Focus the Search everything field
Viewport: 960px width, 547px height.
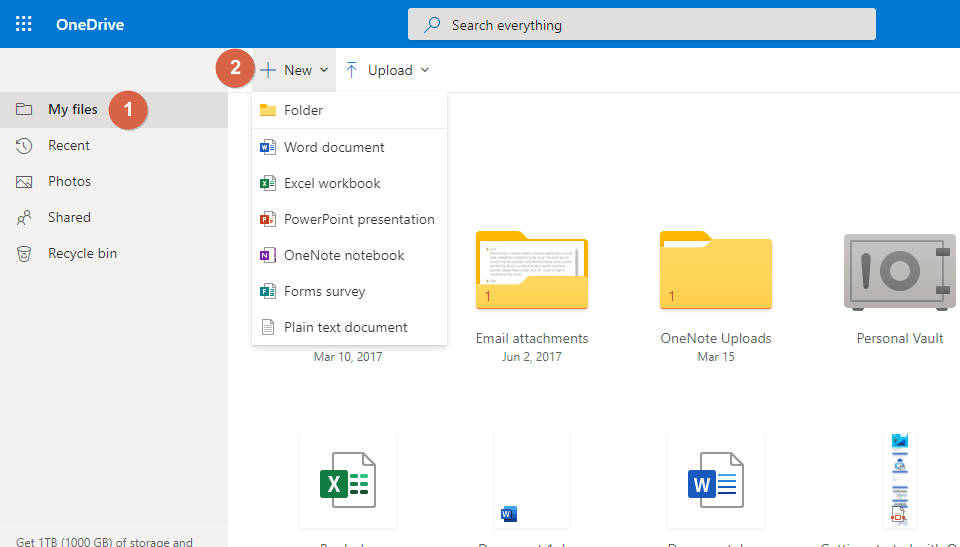(642, 25)
